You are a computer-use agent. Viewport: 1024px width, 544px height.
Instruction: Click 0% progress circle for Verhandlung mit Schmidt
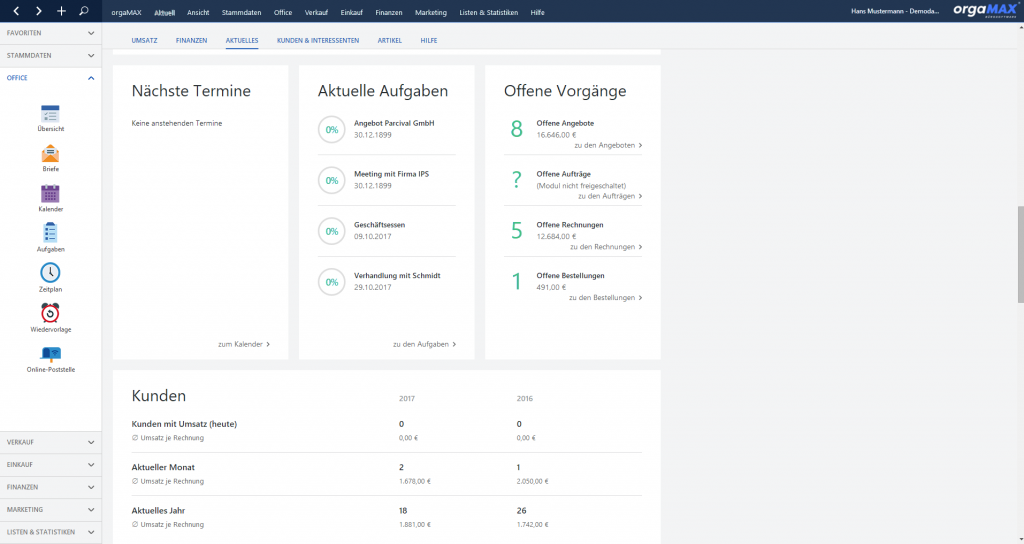pyautogui.click(x=332, y=283)
